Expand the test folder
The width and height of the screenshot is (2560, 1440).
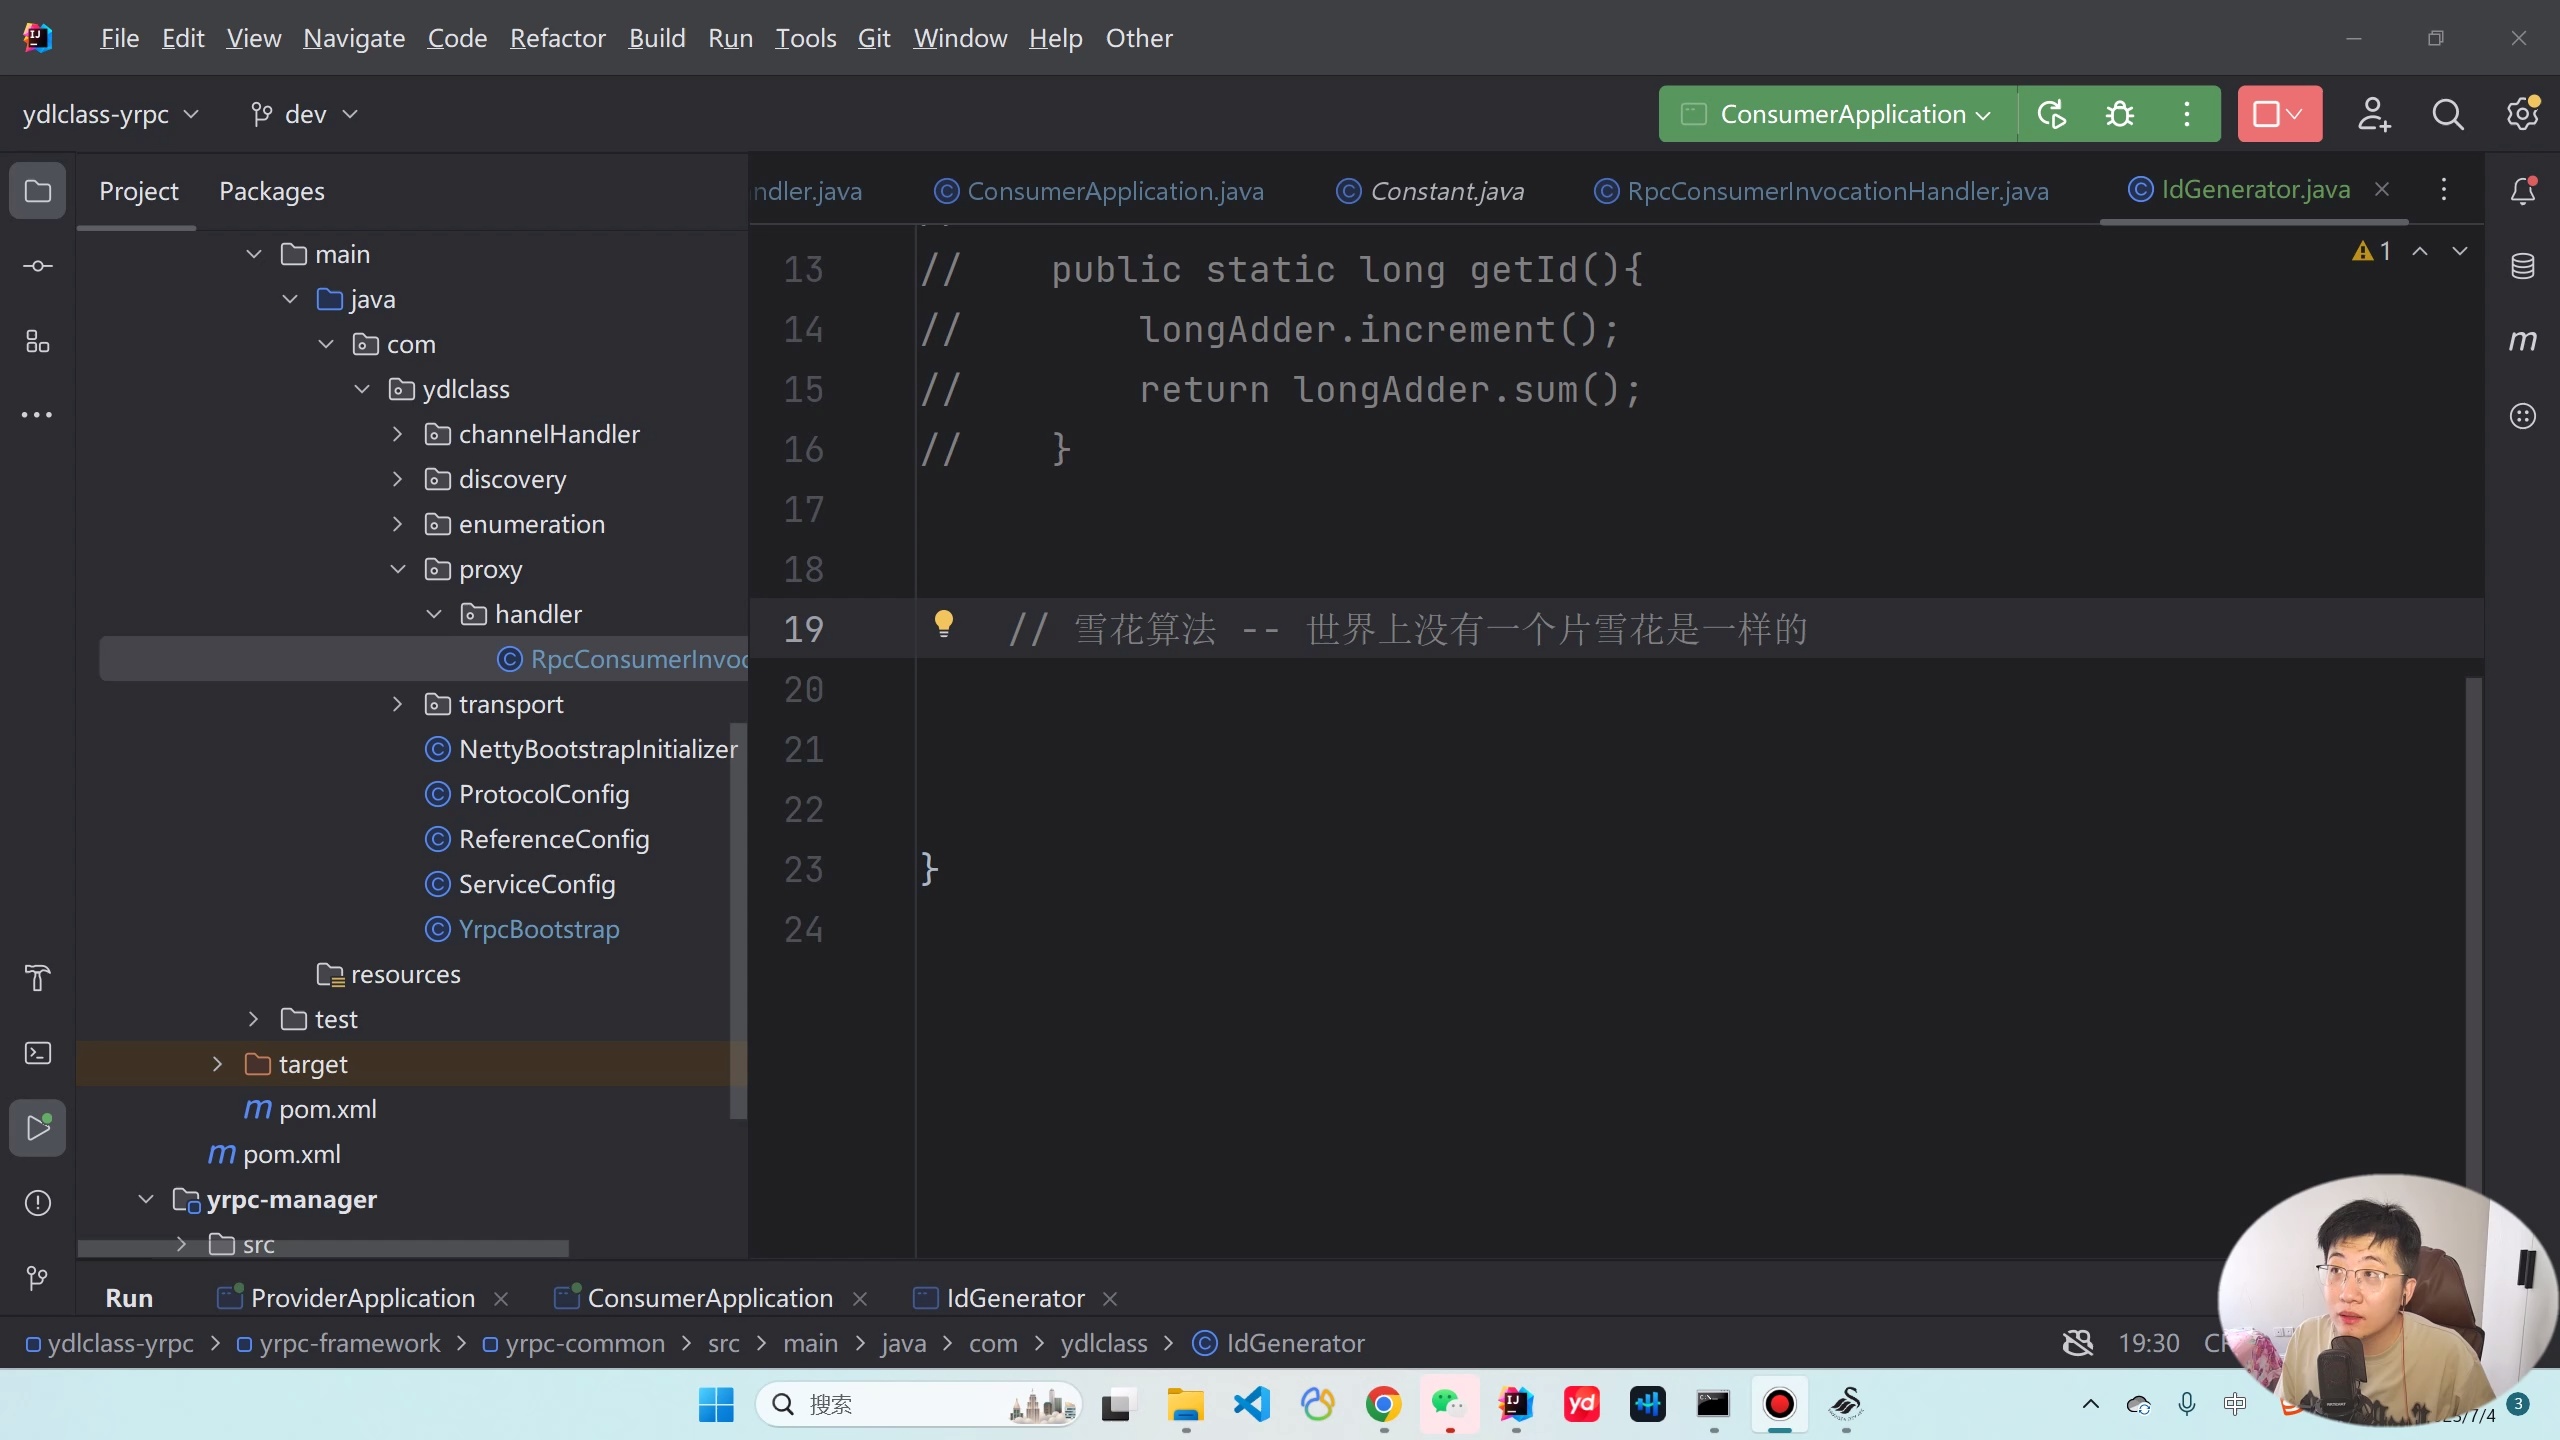coord(252,1018)
